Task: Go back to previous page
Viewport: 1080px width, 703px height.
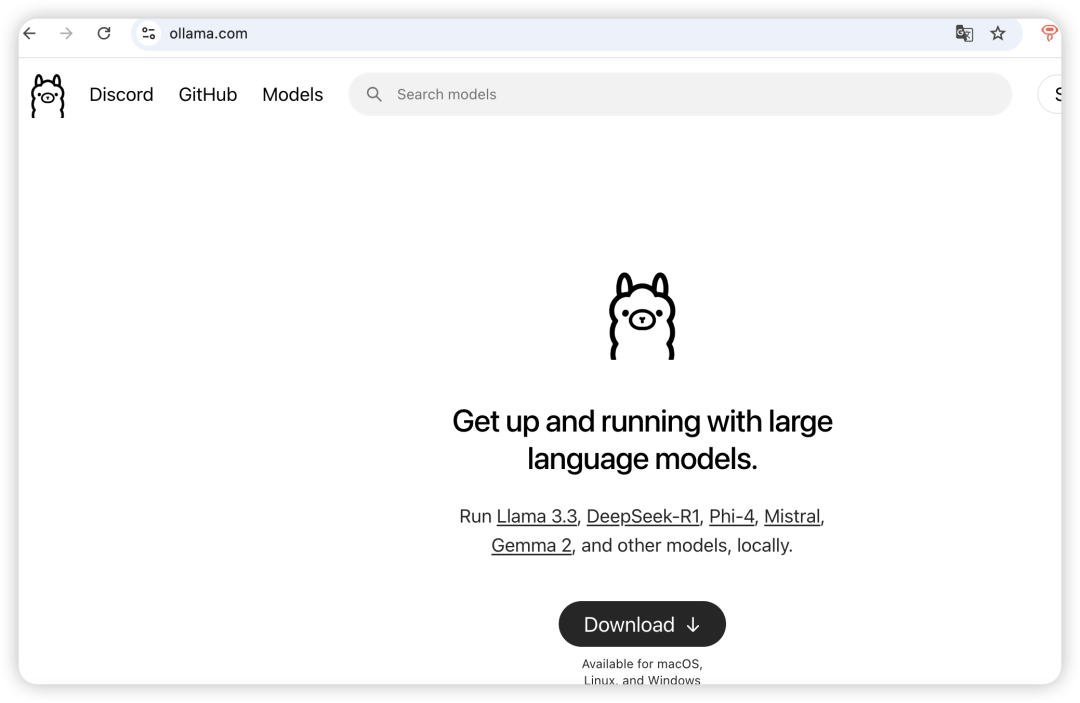Action: pyautogui.click(x=30, y=33)
